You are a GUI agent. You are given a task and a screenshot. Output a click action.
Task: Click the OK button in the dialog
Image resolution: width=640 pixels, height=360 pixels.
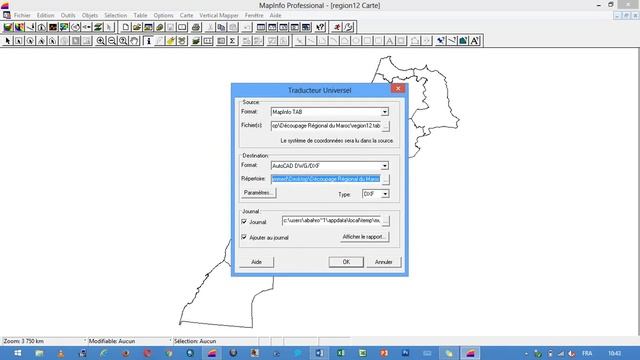346,262
